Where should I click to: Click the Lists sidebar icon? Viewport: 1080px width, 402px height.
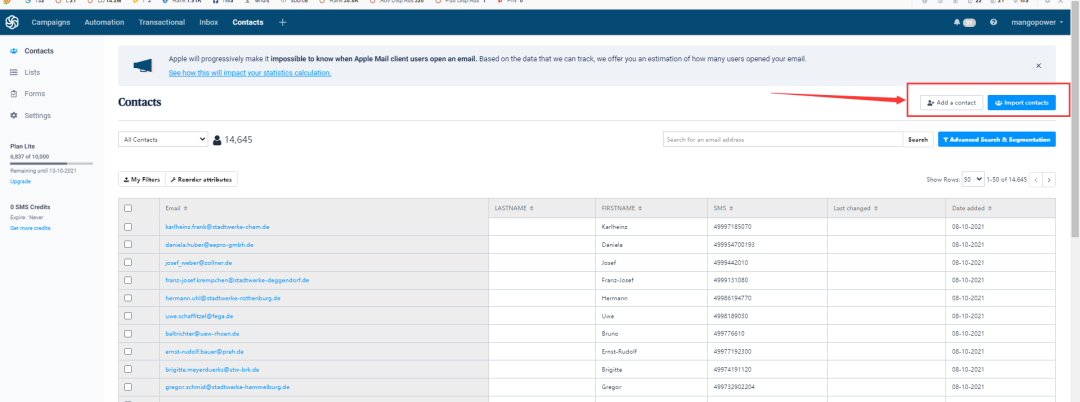point(14,72)
